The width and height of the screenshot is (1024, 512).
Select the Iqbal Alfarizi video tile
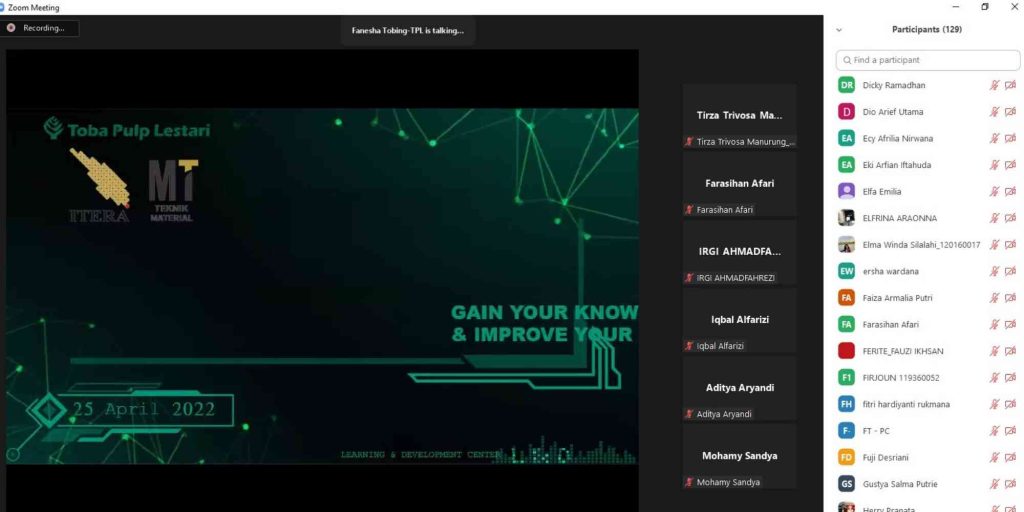(x=739, y=320)
